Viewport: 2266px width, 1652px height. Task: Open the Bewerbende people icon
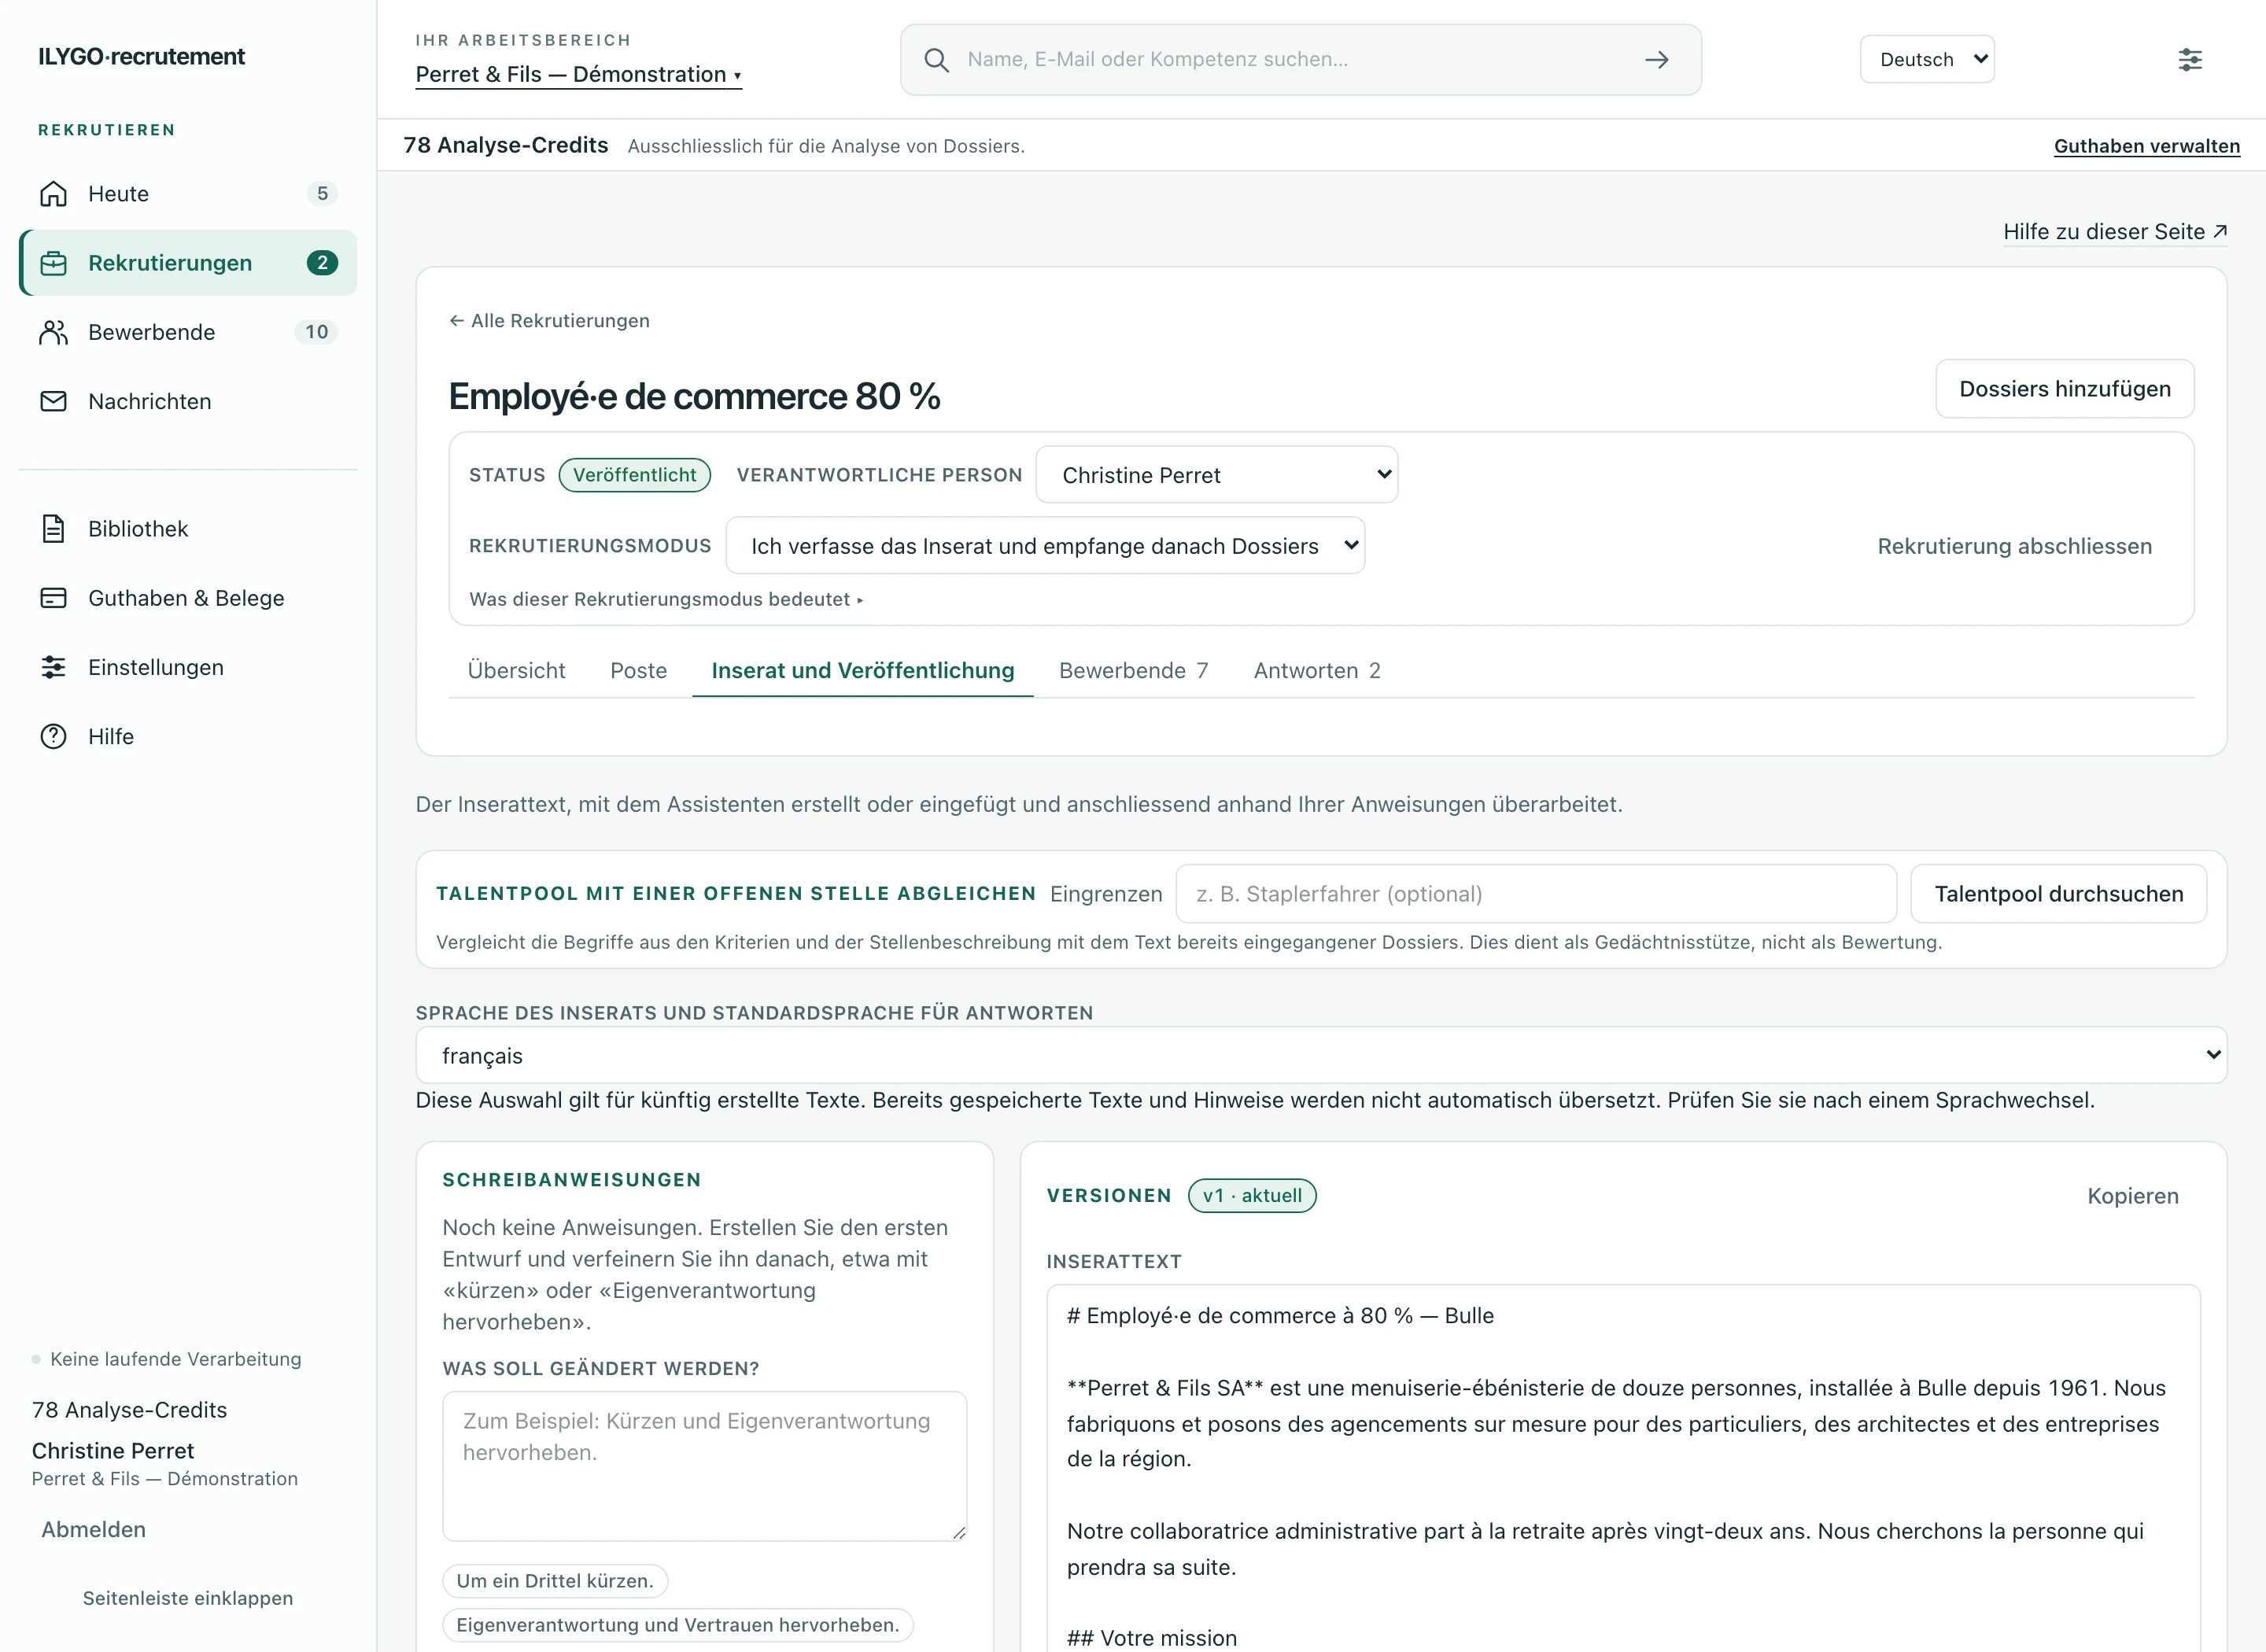[53, 332]
